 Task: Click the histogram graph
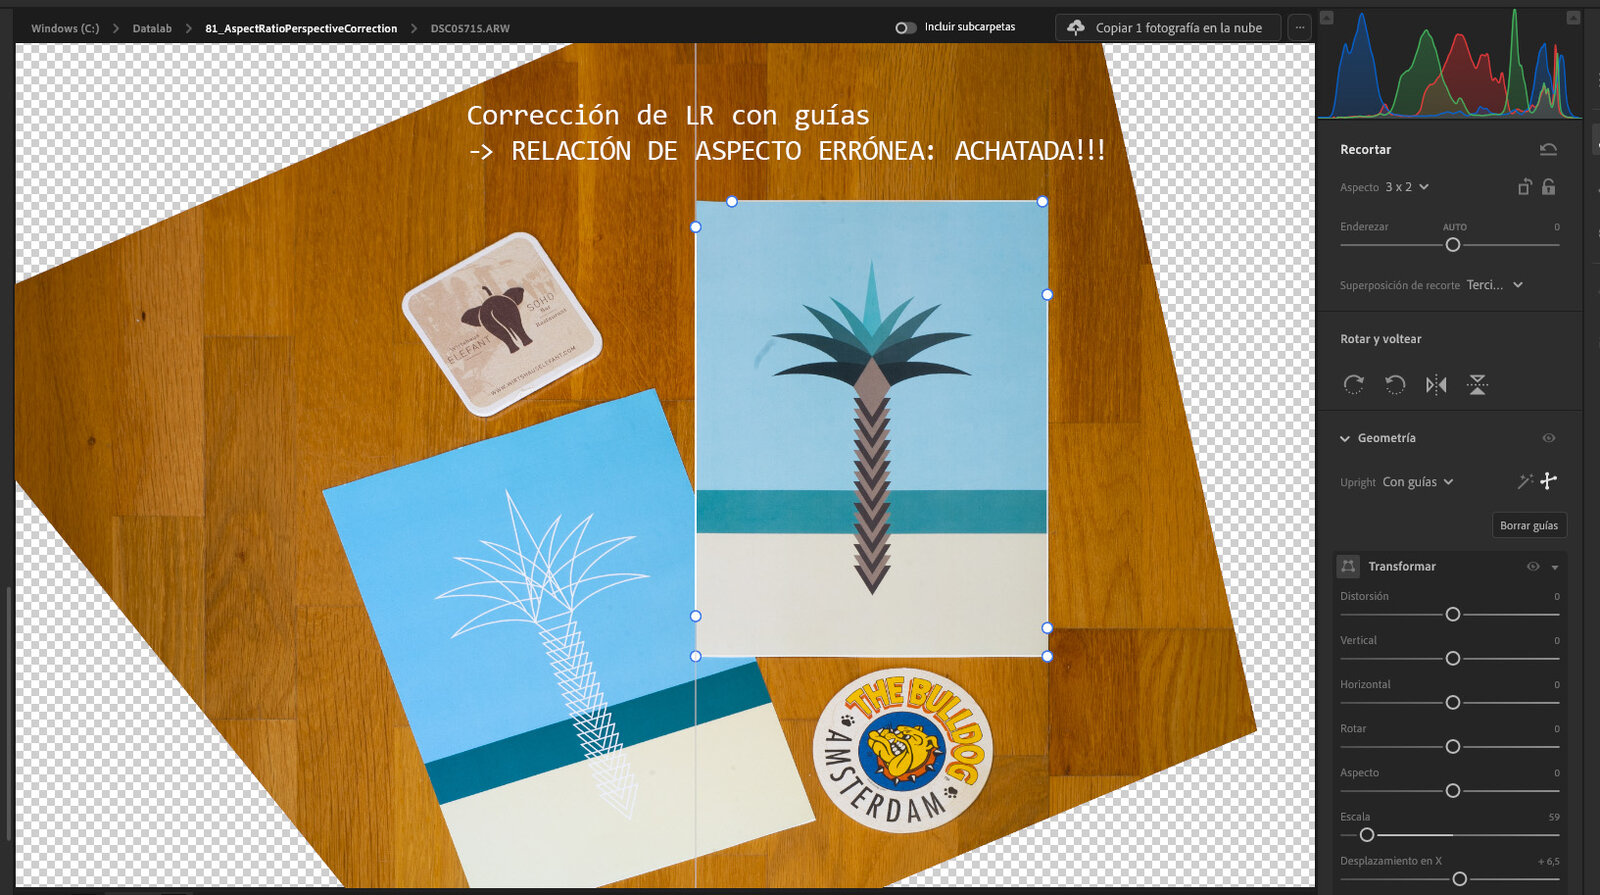tap(1450, 63)
